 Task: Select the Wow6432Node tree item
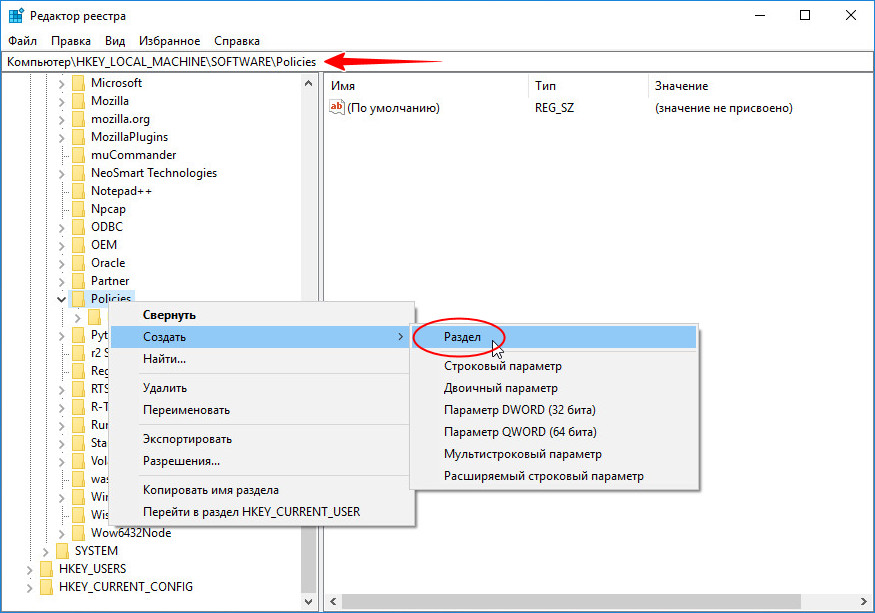click(x=131, y=533)
